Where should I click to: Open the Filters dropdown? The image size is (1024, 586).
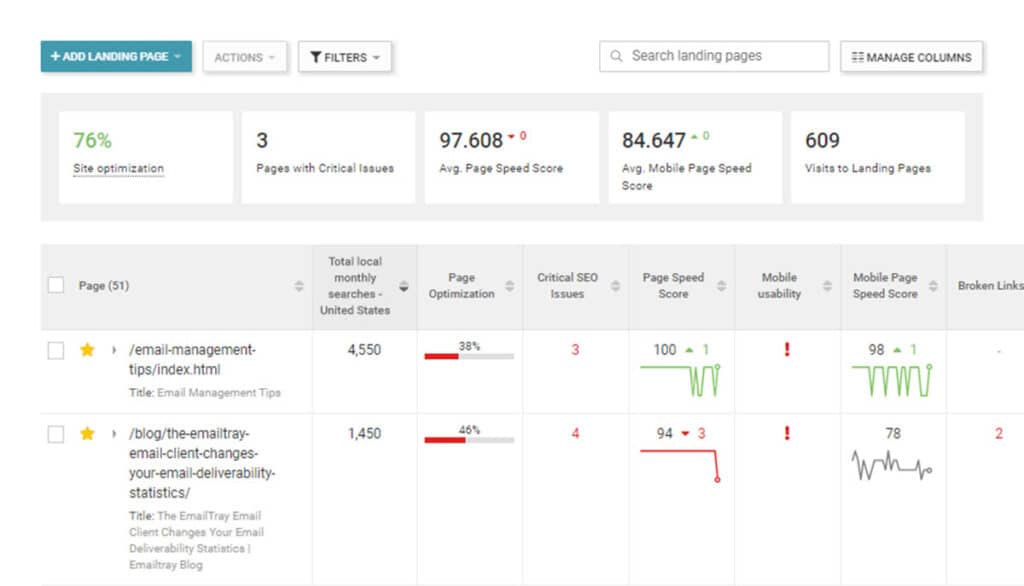(344, 57)
